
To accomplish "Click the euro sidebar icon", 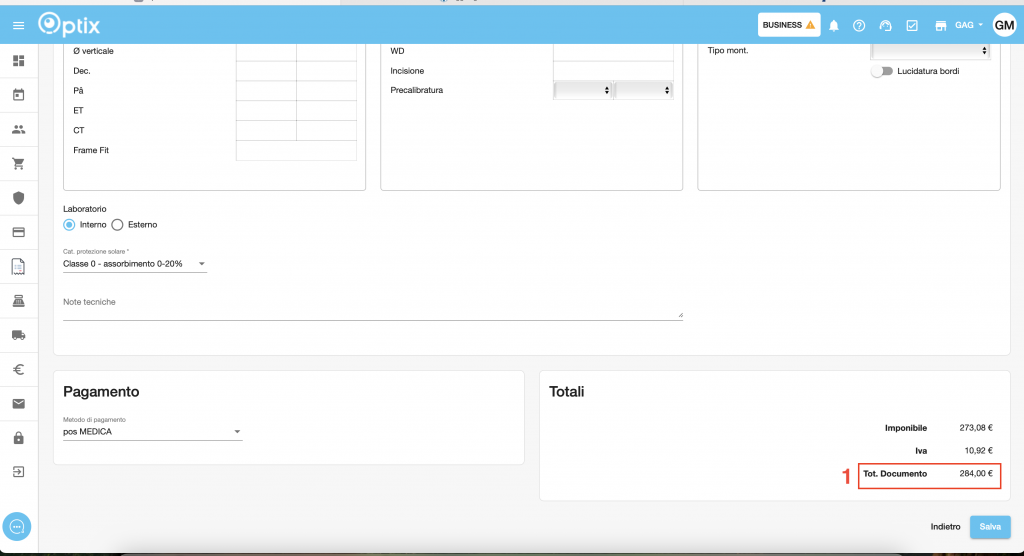I will 18,369.
